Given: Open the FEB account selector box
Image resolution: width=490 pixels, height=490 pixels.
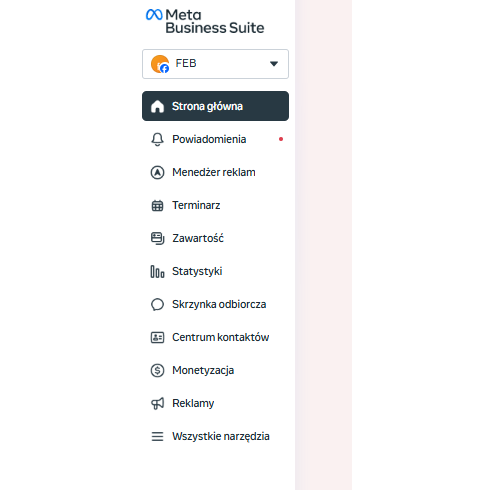Looking at the screenshot, I should (215, 64).
